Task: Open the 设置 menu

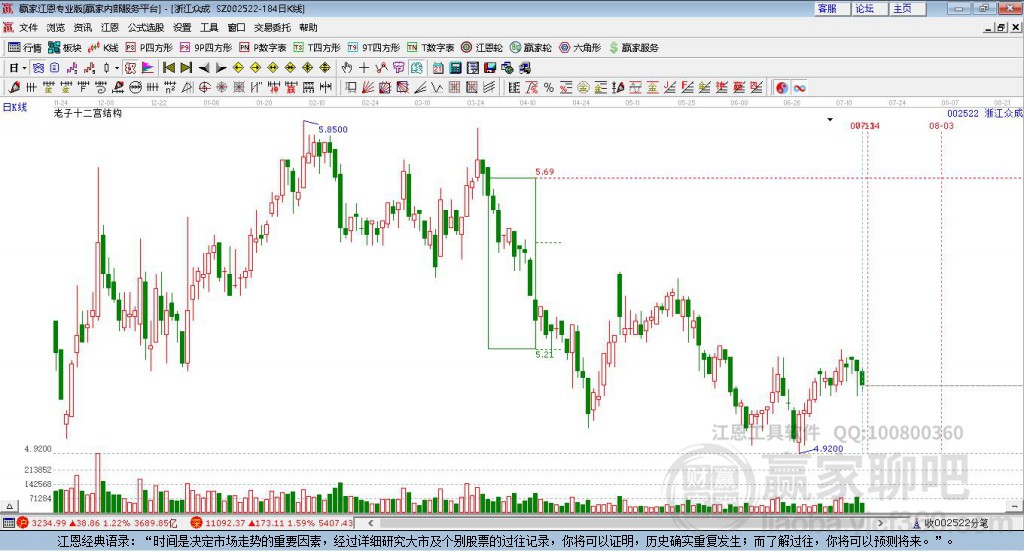Action: click(x=182, y=27)
